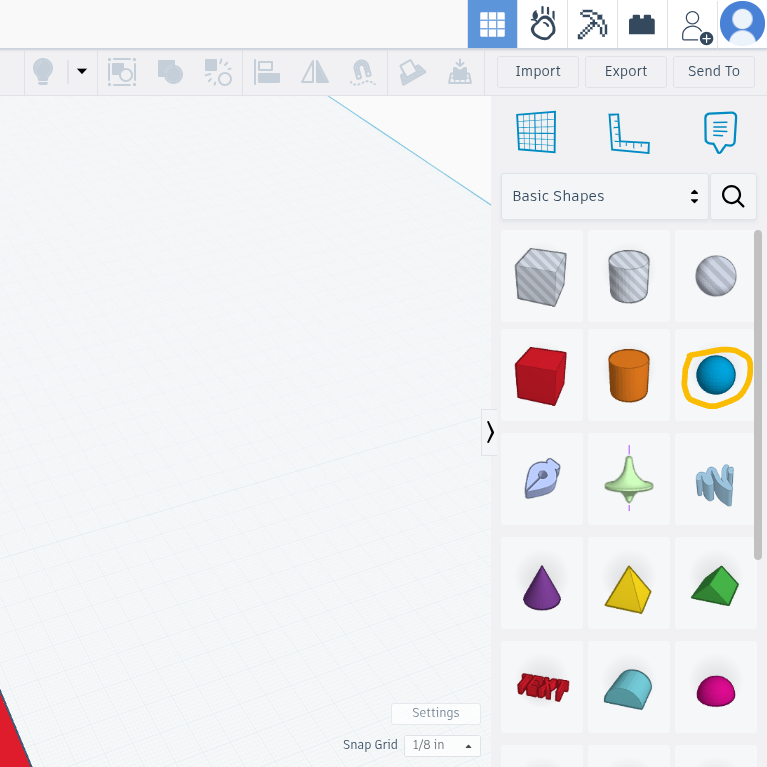Pick the striped Cylinder hole shape
The image size is (767, 767).
pos(629,276)
